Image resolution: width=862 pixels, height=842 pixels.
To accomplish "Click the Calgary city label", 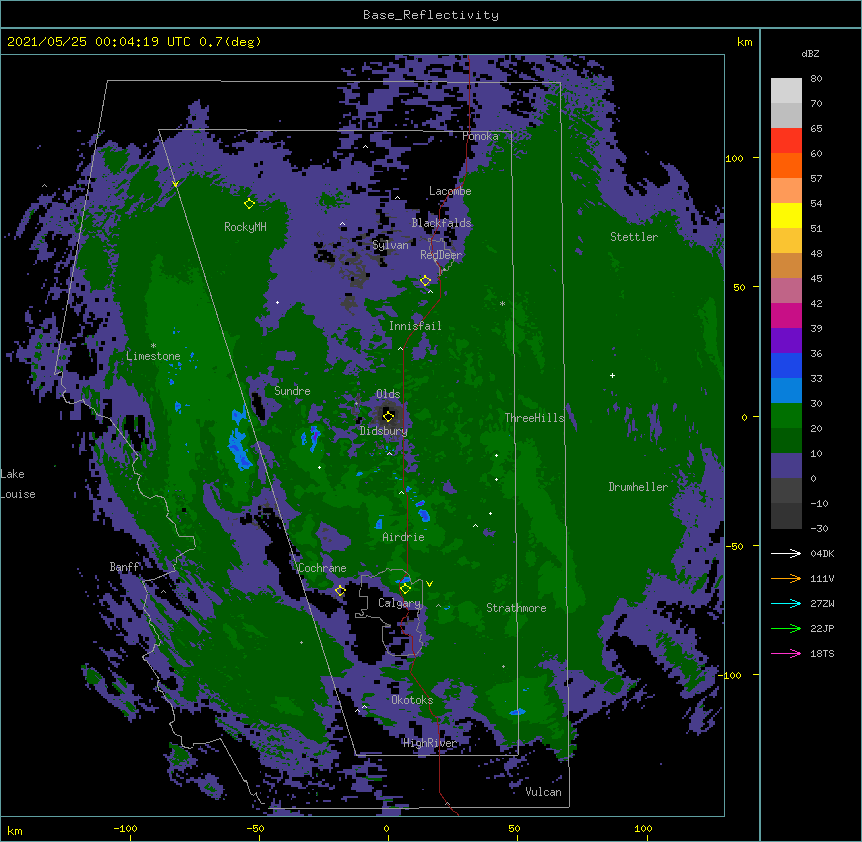I will click(399, 603).
